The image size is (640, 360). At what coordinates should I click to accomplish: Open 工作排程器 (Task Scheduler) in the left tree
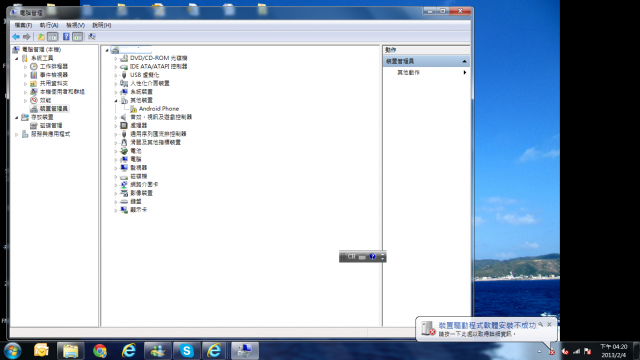pos(54,66)
